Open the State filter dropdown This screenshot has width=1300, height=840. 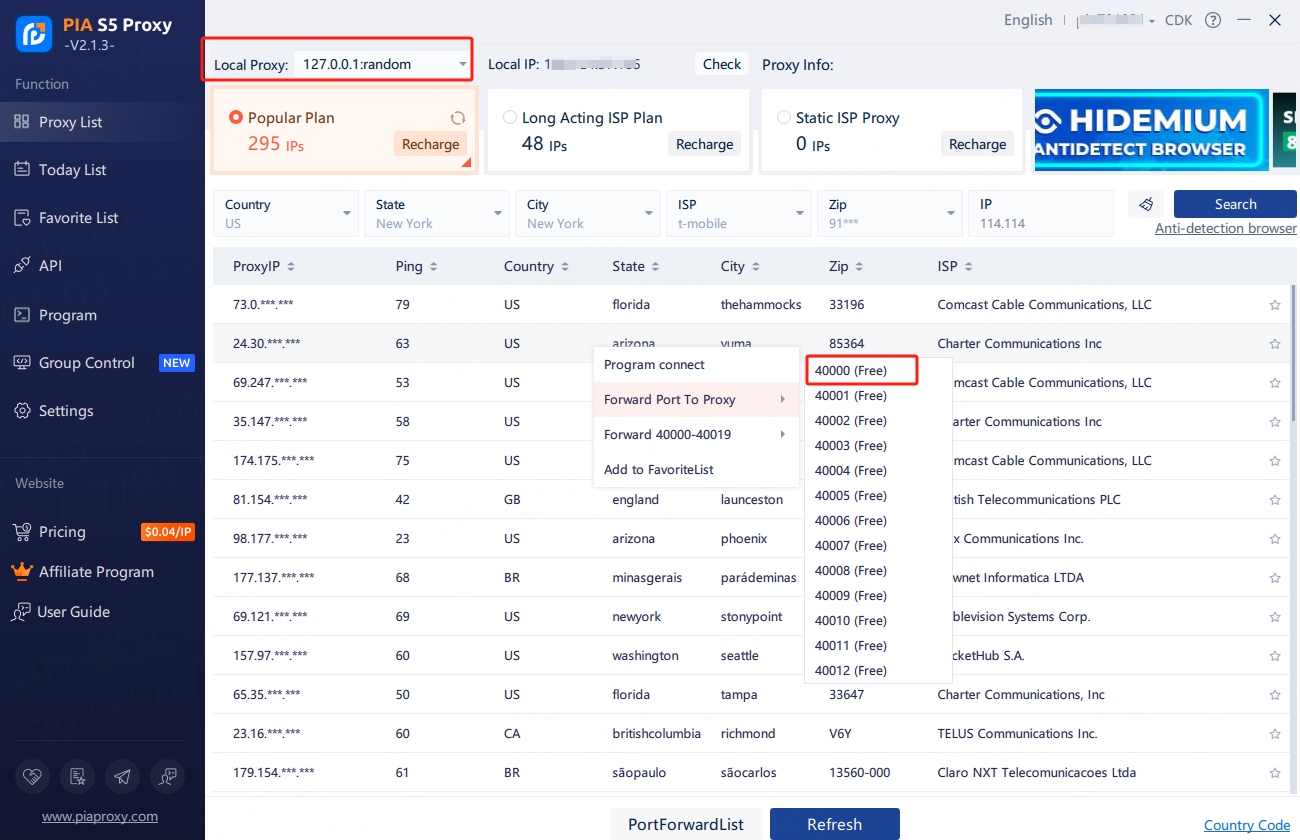pos(437,213)
